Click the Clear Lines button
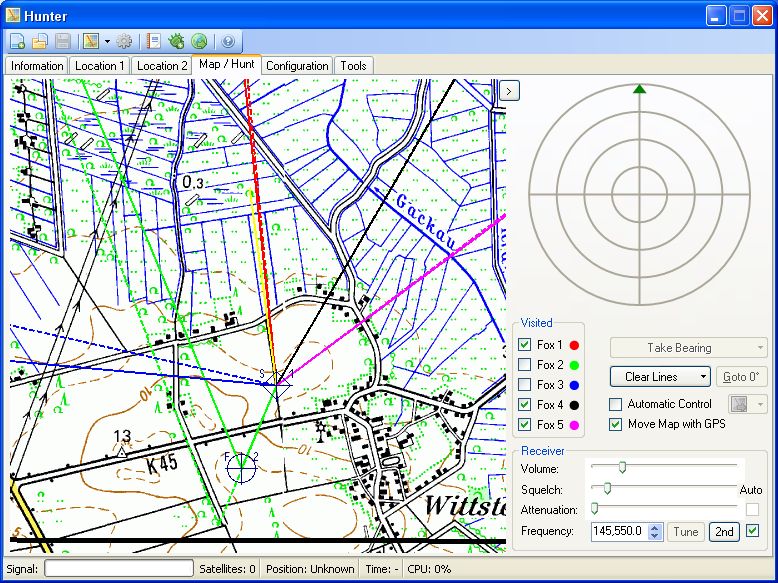Viewport: 778px width, 583px height. pyautogui.click(x=651, y=377)
